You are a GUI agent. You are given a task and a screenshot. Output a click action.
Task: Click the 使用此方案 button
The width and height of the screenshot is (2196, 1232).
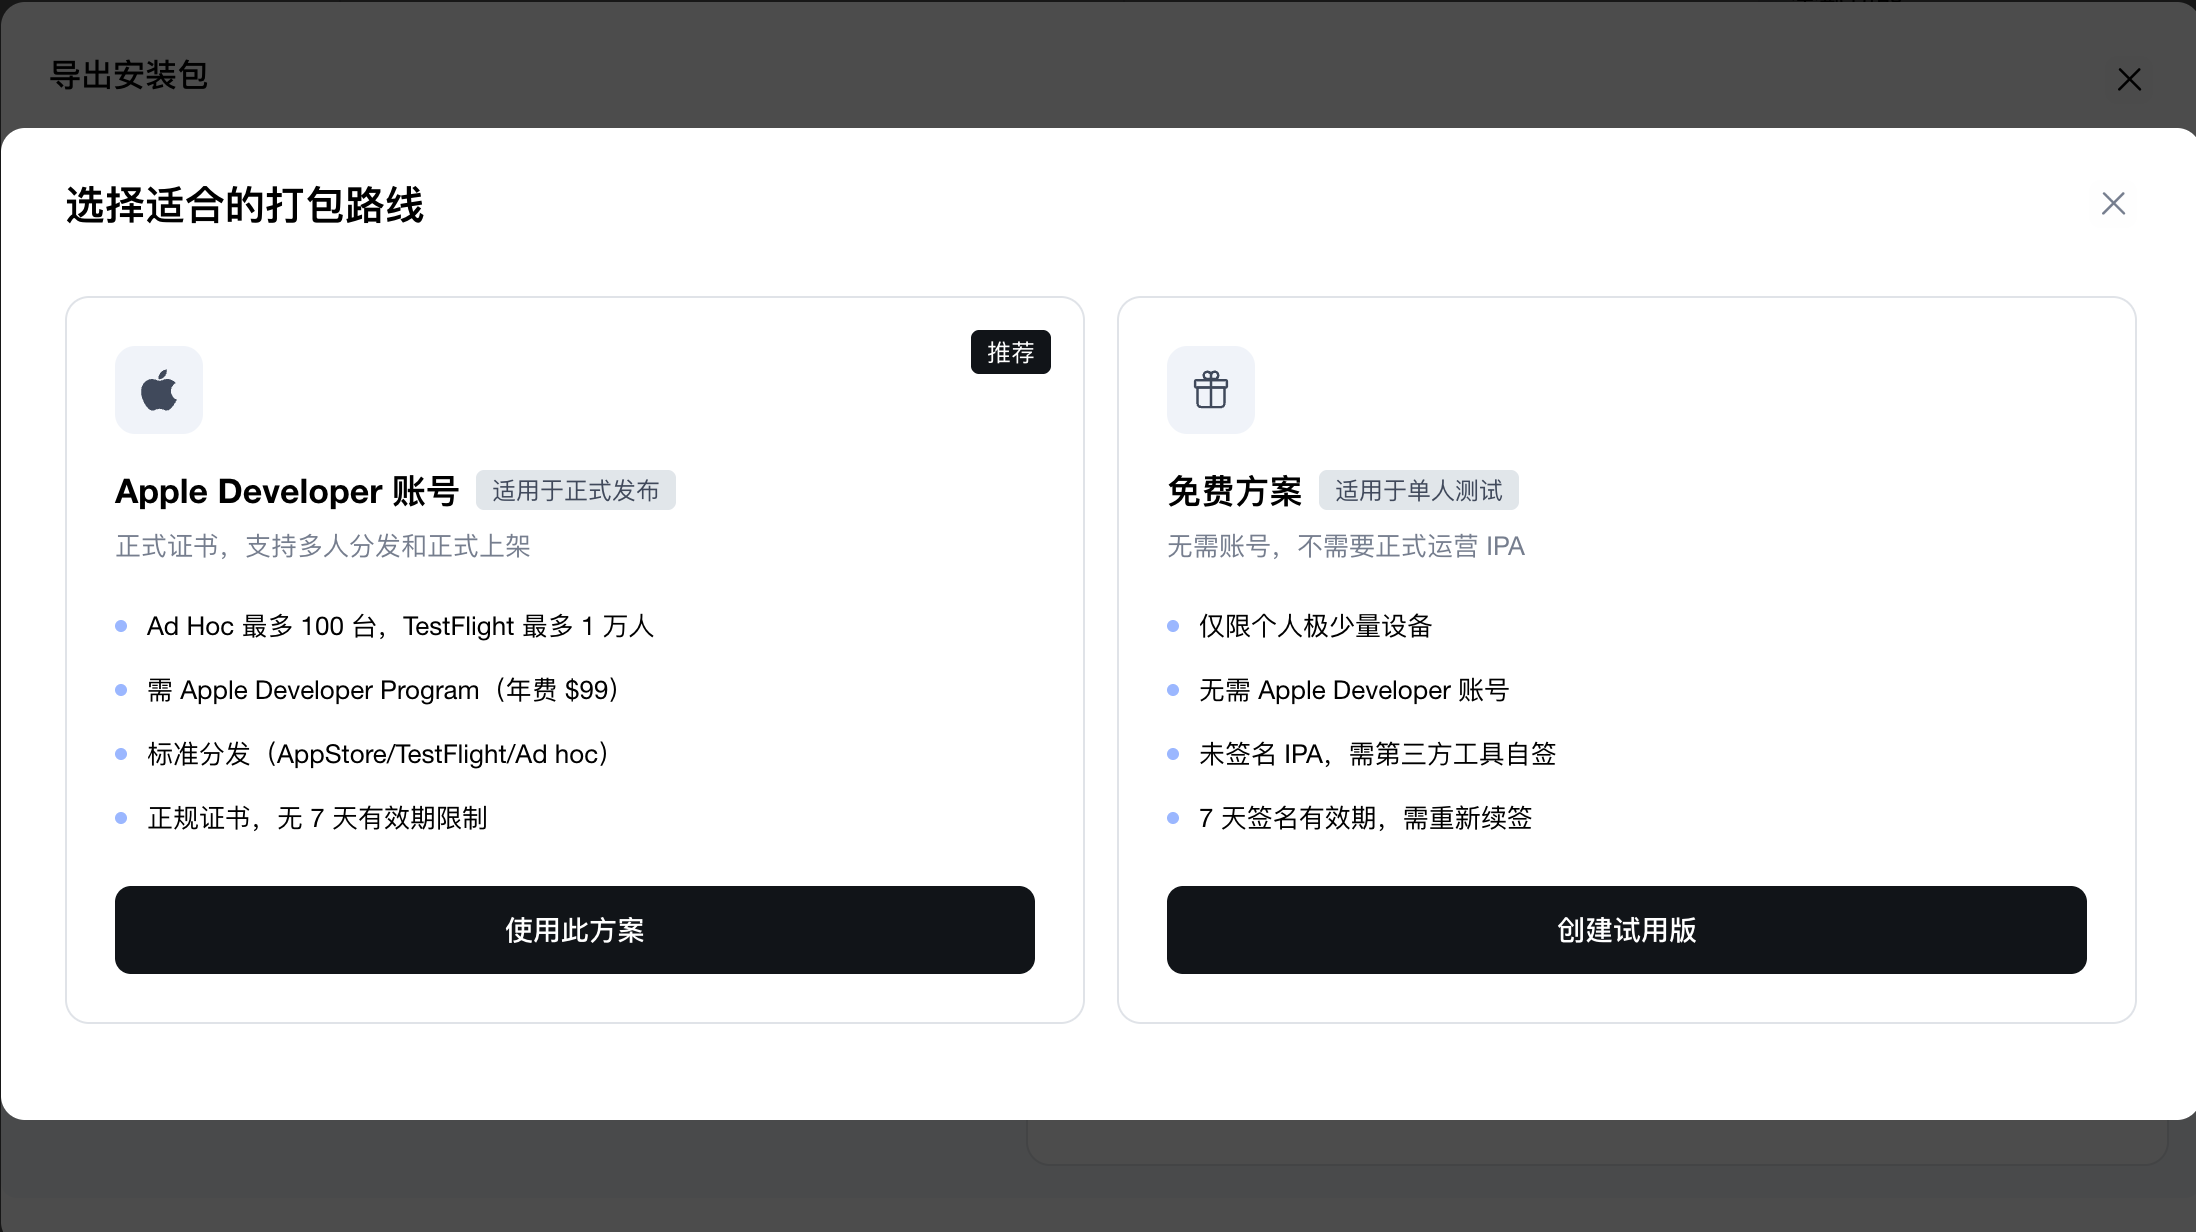pyautogui.click(x=575, y=930)
